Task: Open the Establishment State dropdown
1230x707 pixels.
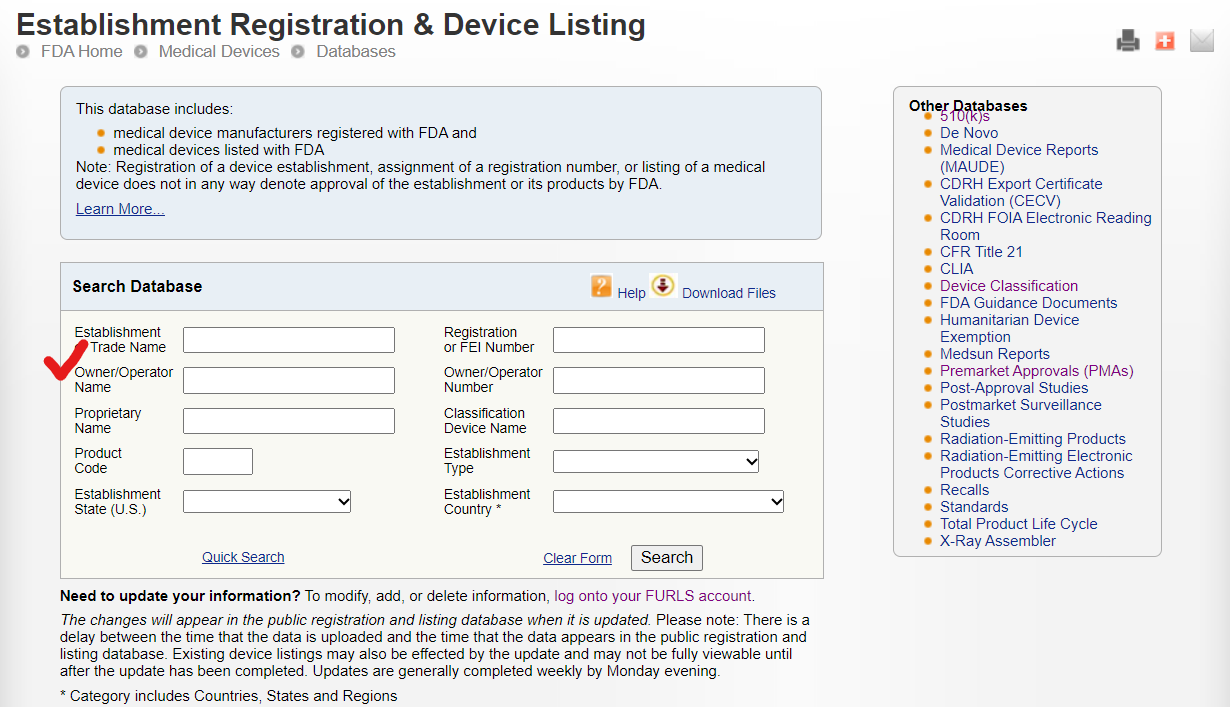Action: pos(267,501)
